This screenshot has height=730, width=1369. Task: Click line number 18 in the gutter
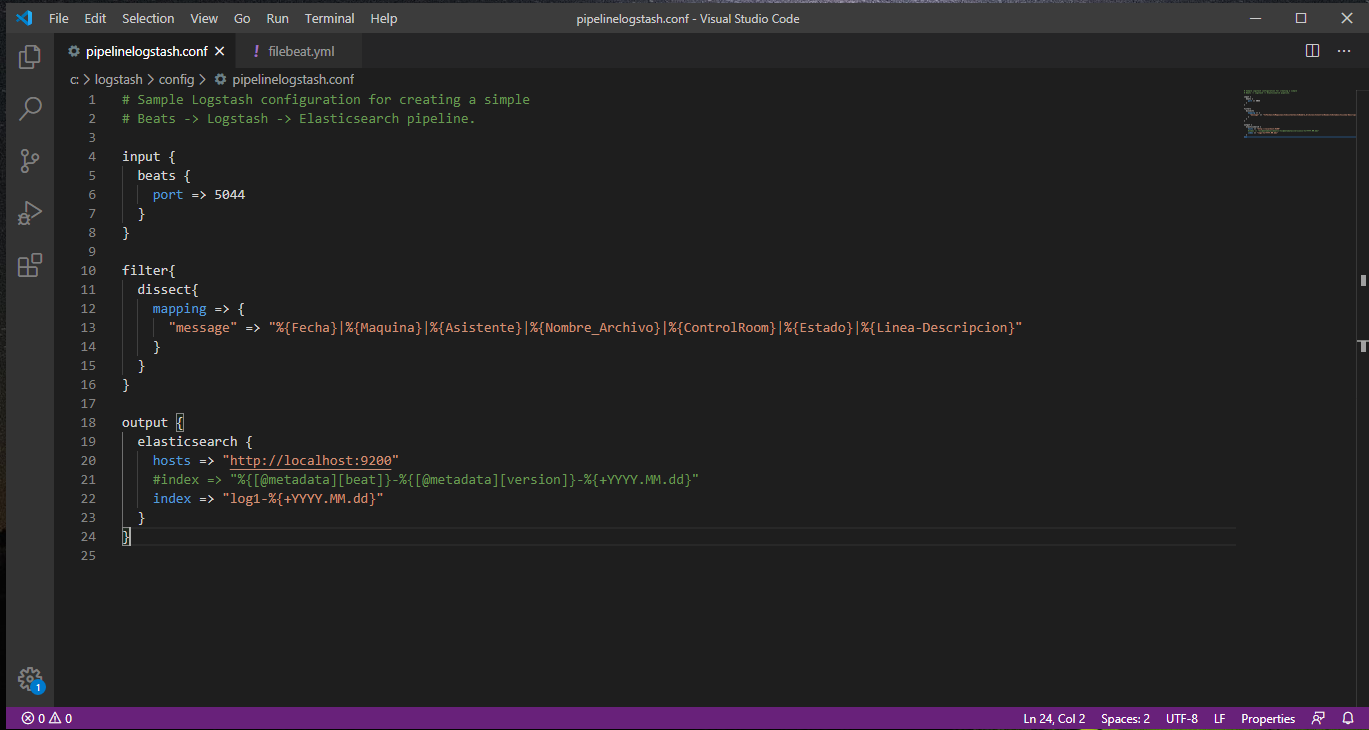click(89, 423)
